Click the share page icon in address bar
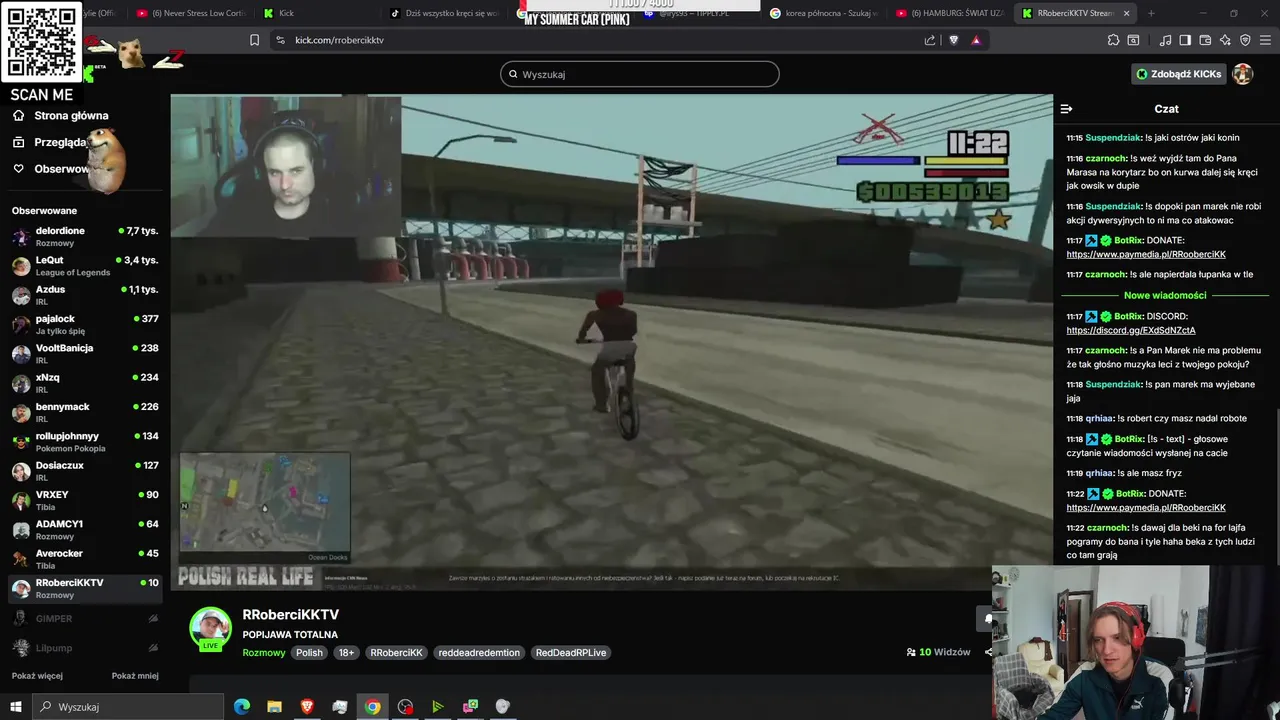This screenshot has height=720, width=1280. point(930,40)
